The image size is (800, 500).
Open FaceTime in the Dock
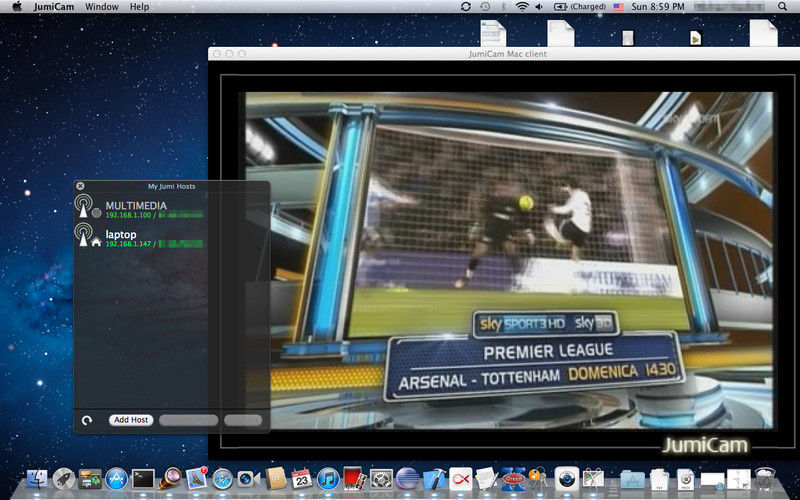tap(249, 479)
